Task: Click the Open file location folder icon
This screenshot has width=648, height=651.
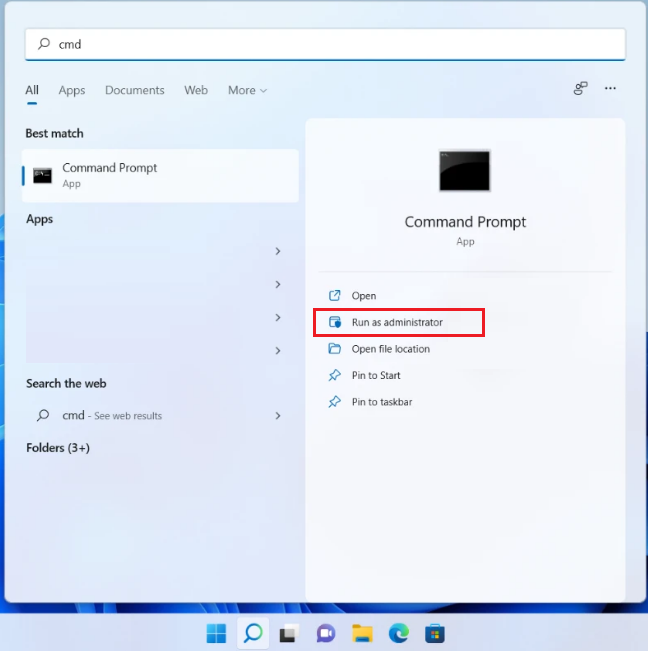Action: coord(335,349)
